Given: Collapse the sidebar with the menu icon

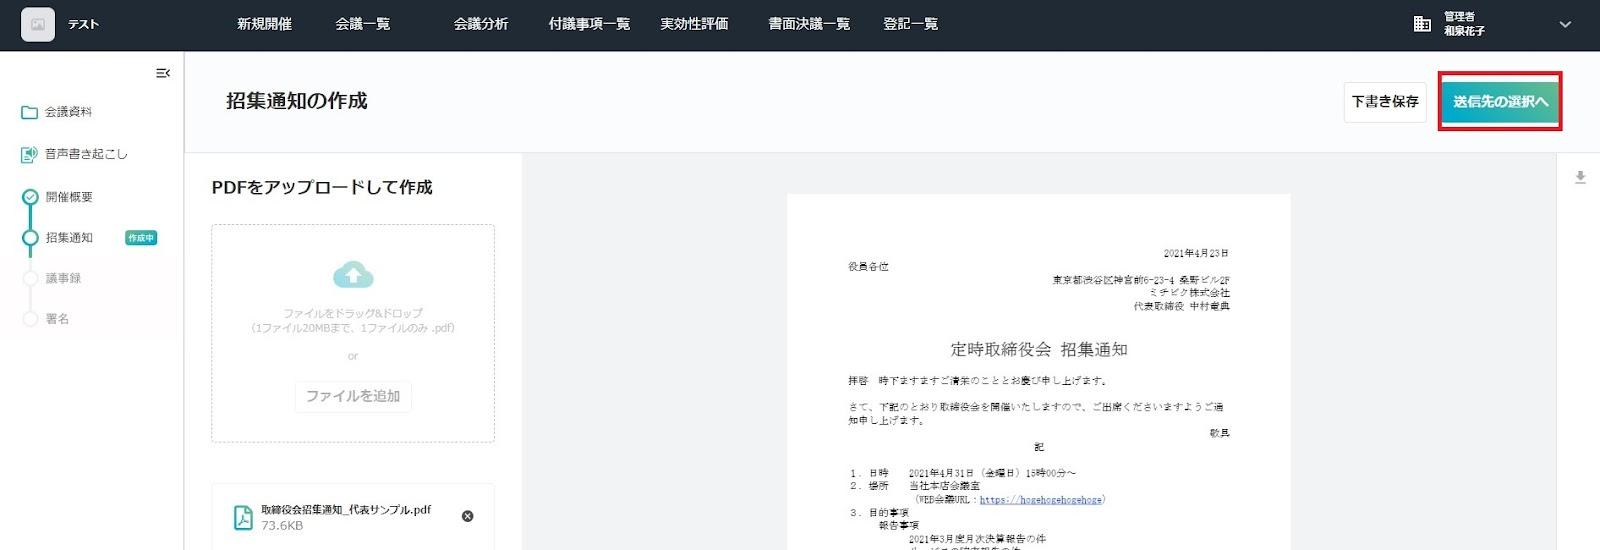Looking at the screenshot, I should (x=163, y=73).
